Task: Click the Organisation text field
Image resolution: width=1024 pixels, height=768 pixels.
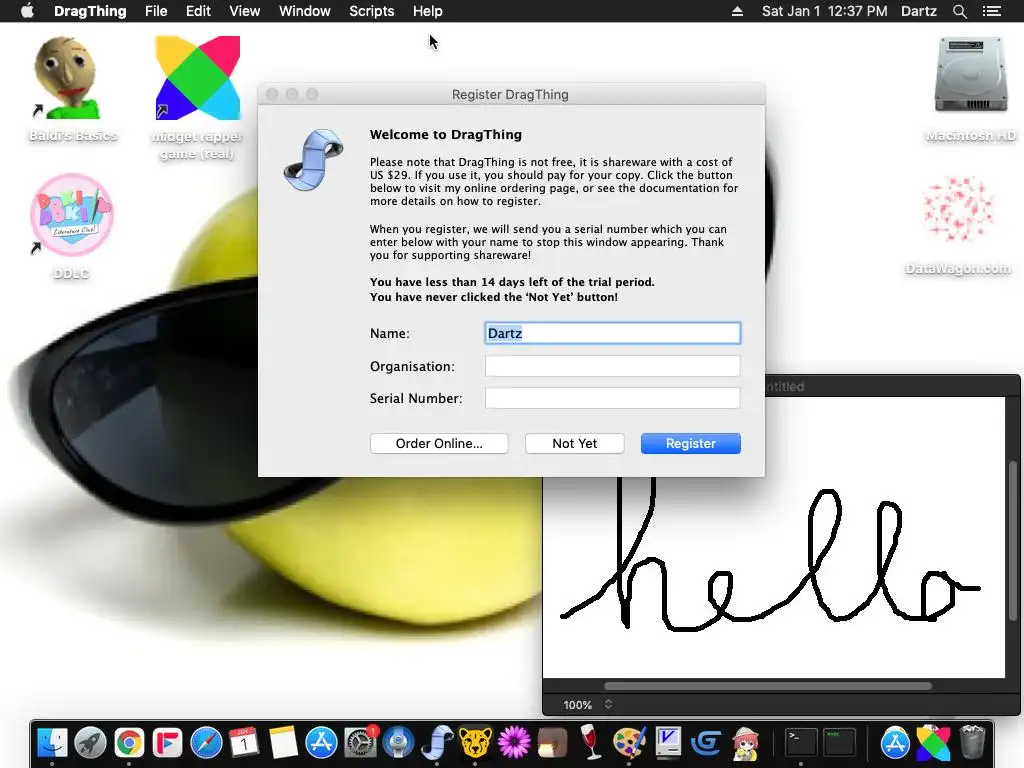Action: point(613,366)
